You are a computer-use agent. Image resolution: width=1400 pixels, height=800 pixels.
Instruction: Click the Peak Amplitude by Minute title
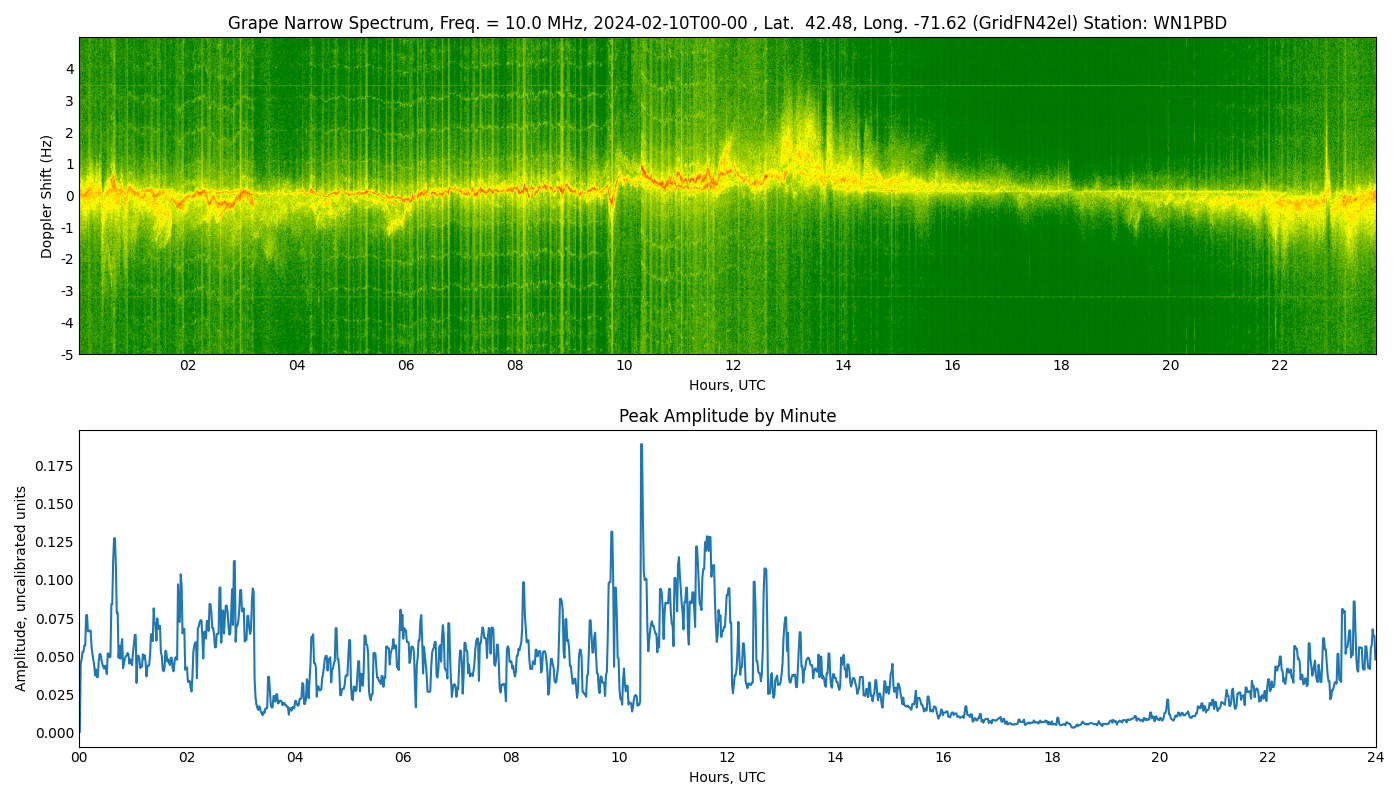[727, 416]
